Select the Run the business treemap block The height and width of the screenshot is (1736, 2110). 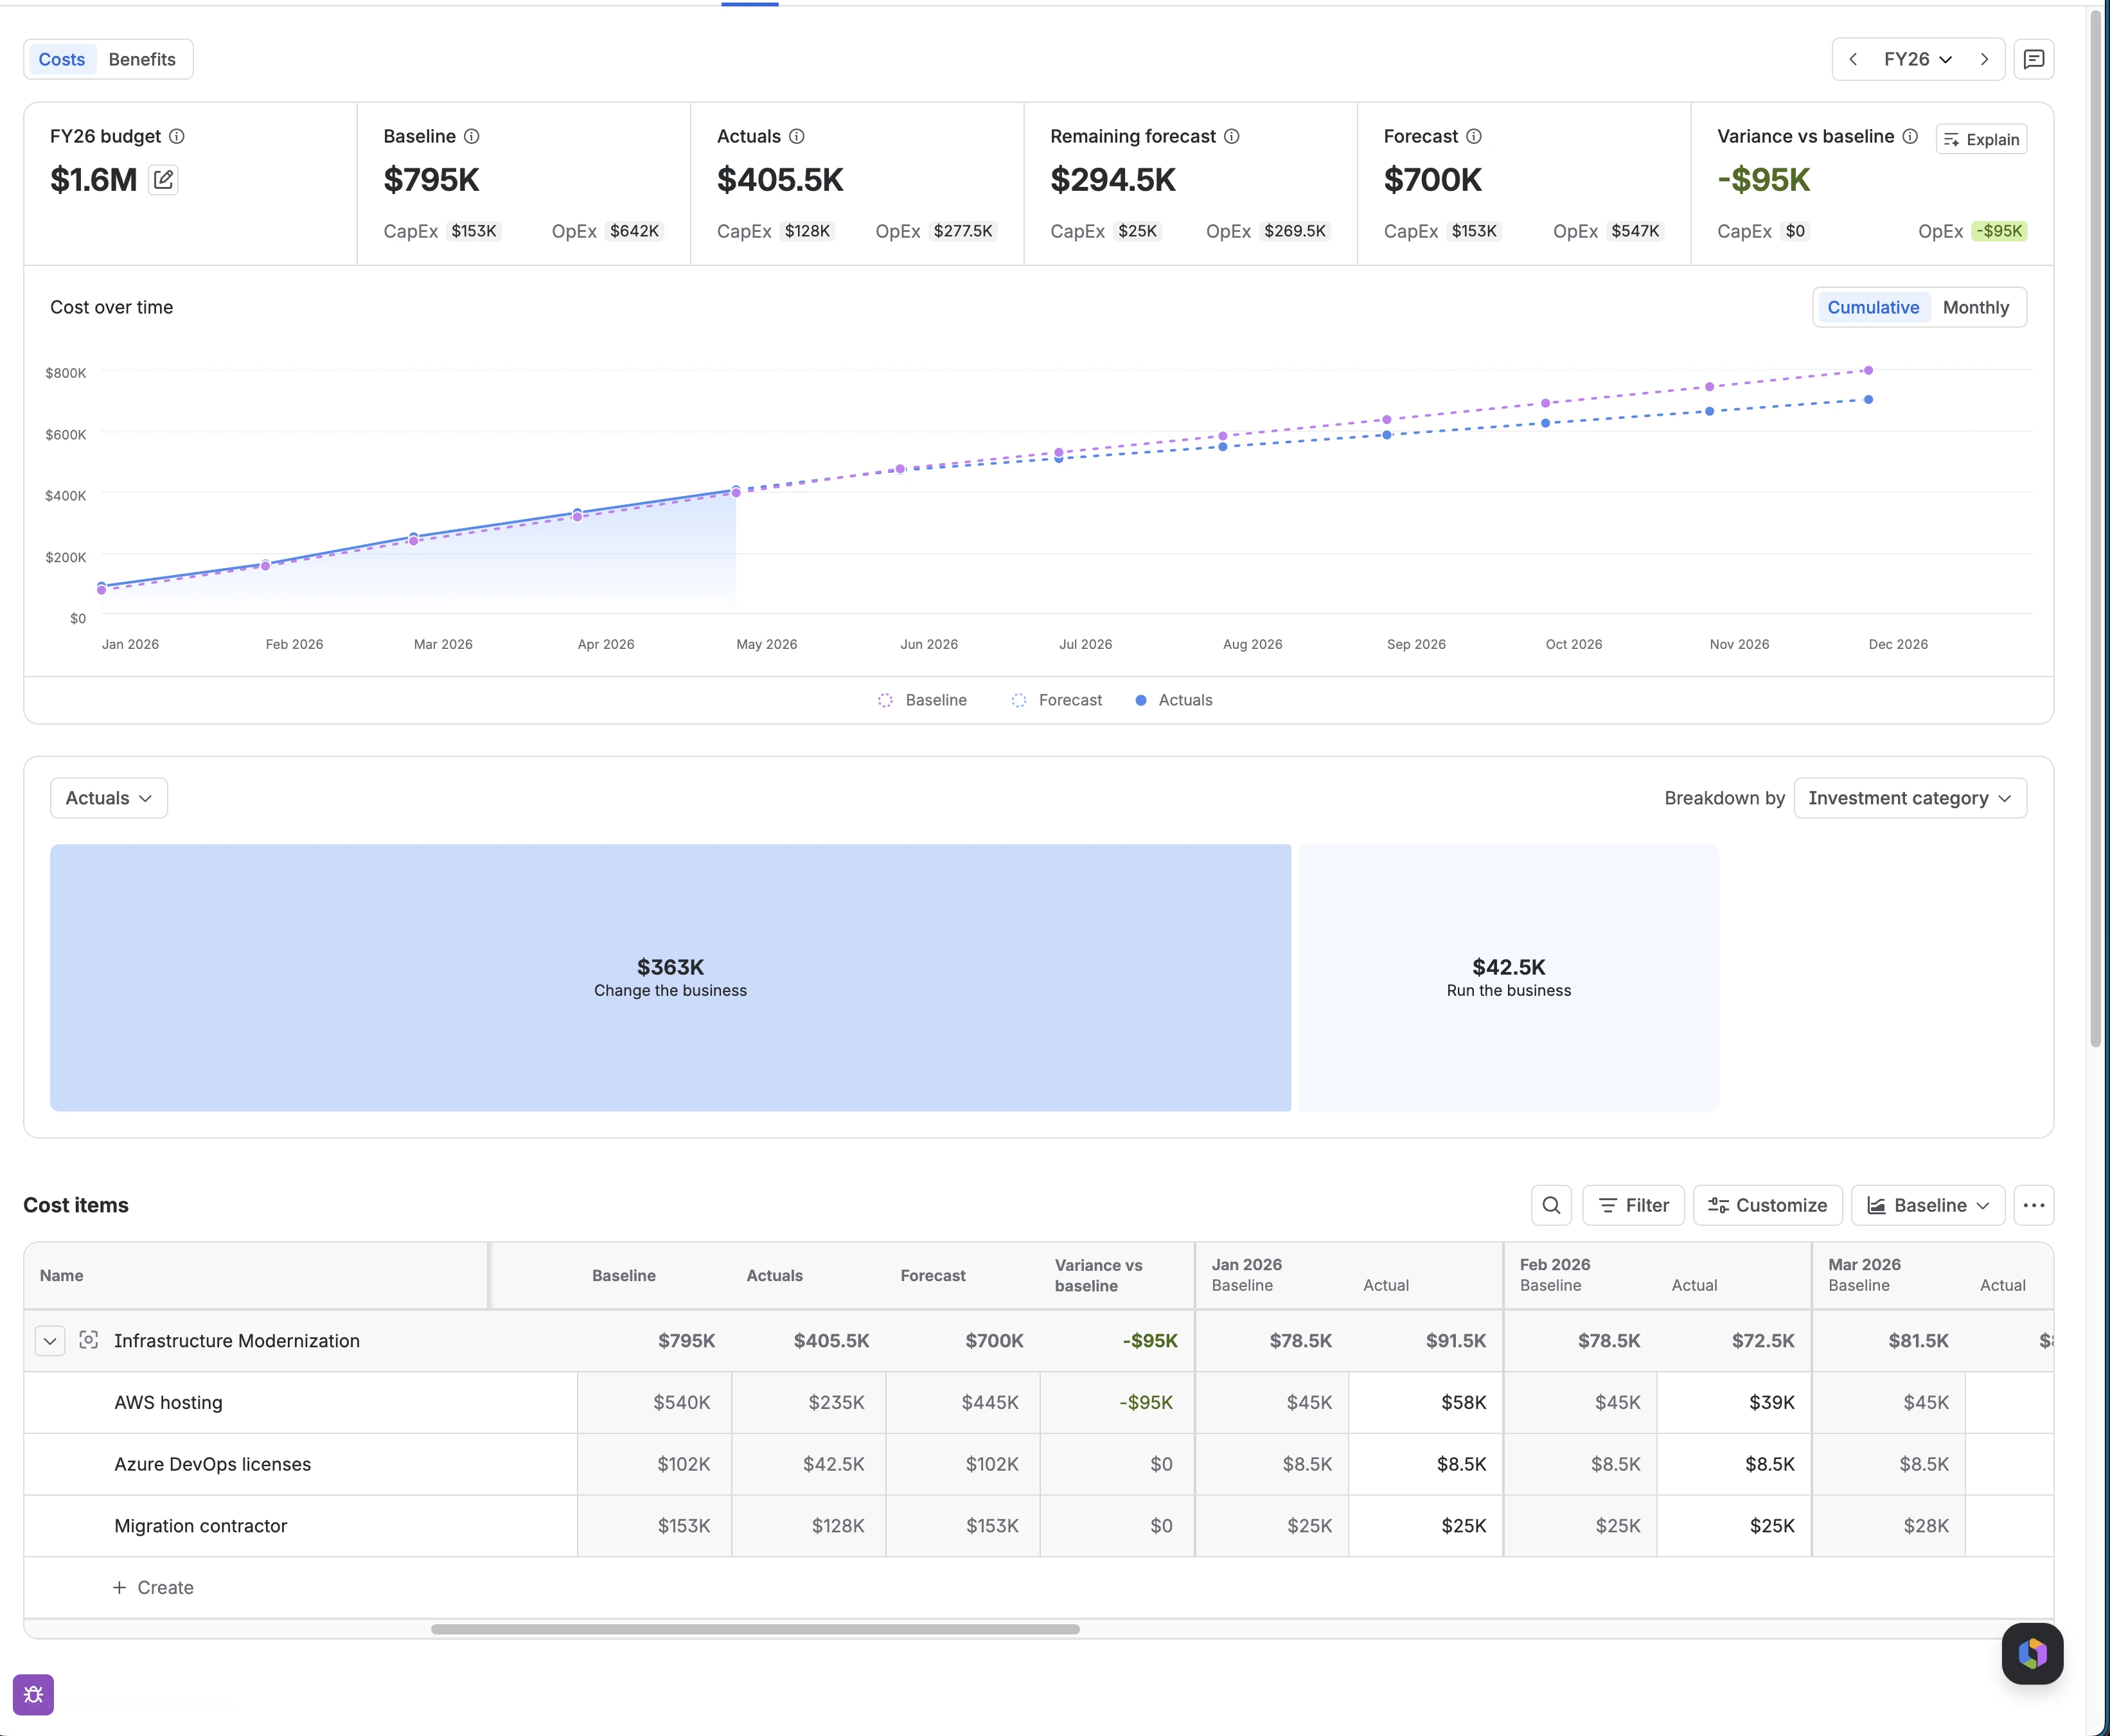(x=1508, y=977)
